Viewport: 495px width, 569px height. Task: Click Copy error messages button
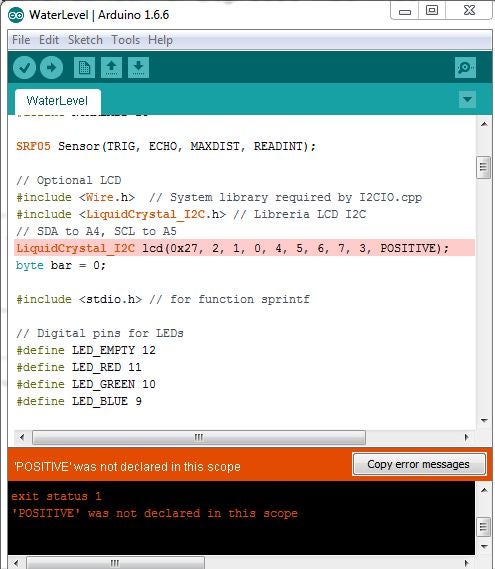(x=419, y=464)
